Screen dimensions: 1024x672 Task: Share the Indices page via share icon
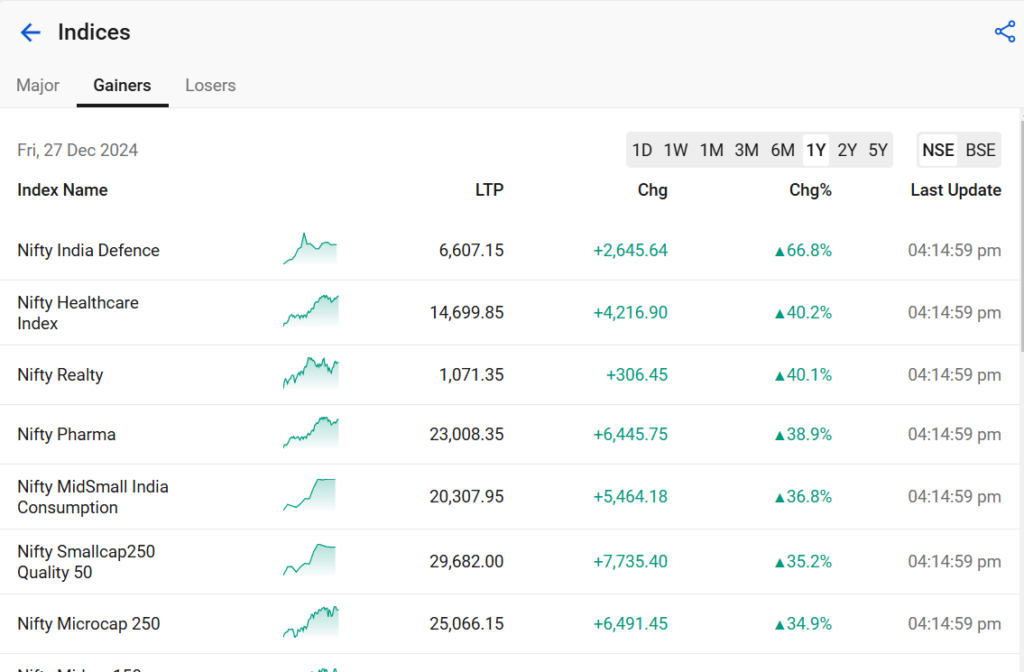point(1004,31)
